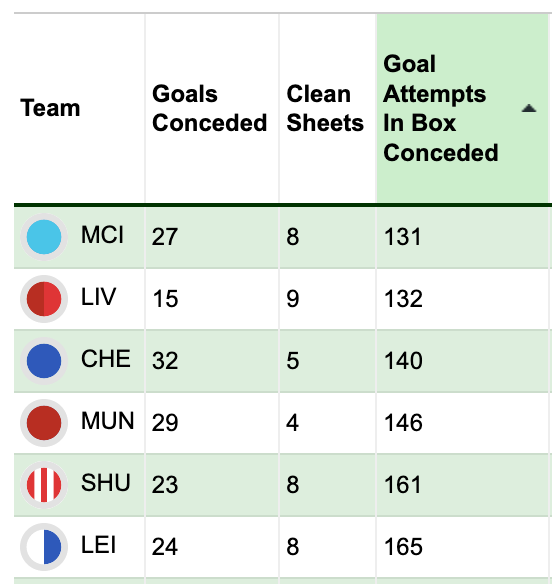Sort table by Team column header
Image resolution: width=552 pixels, height=584 pixels.
pos(50,108)
